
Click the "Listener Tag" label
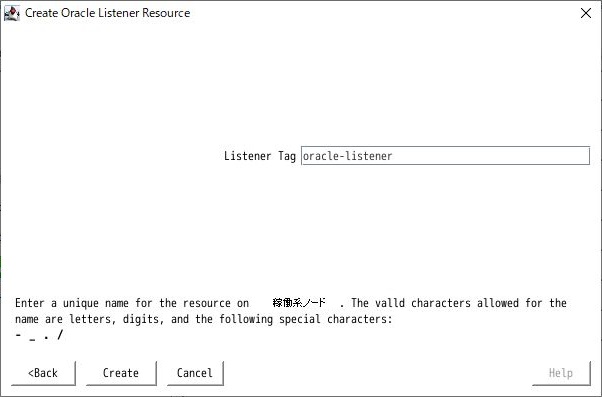(260, 156)
